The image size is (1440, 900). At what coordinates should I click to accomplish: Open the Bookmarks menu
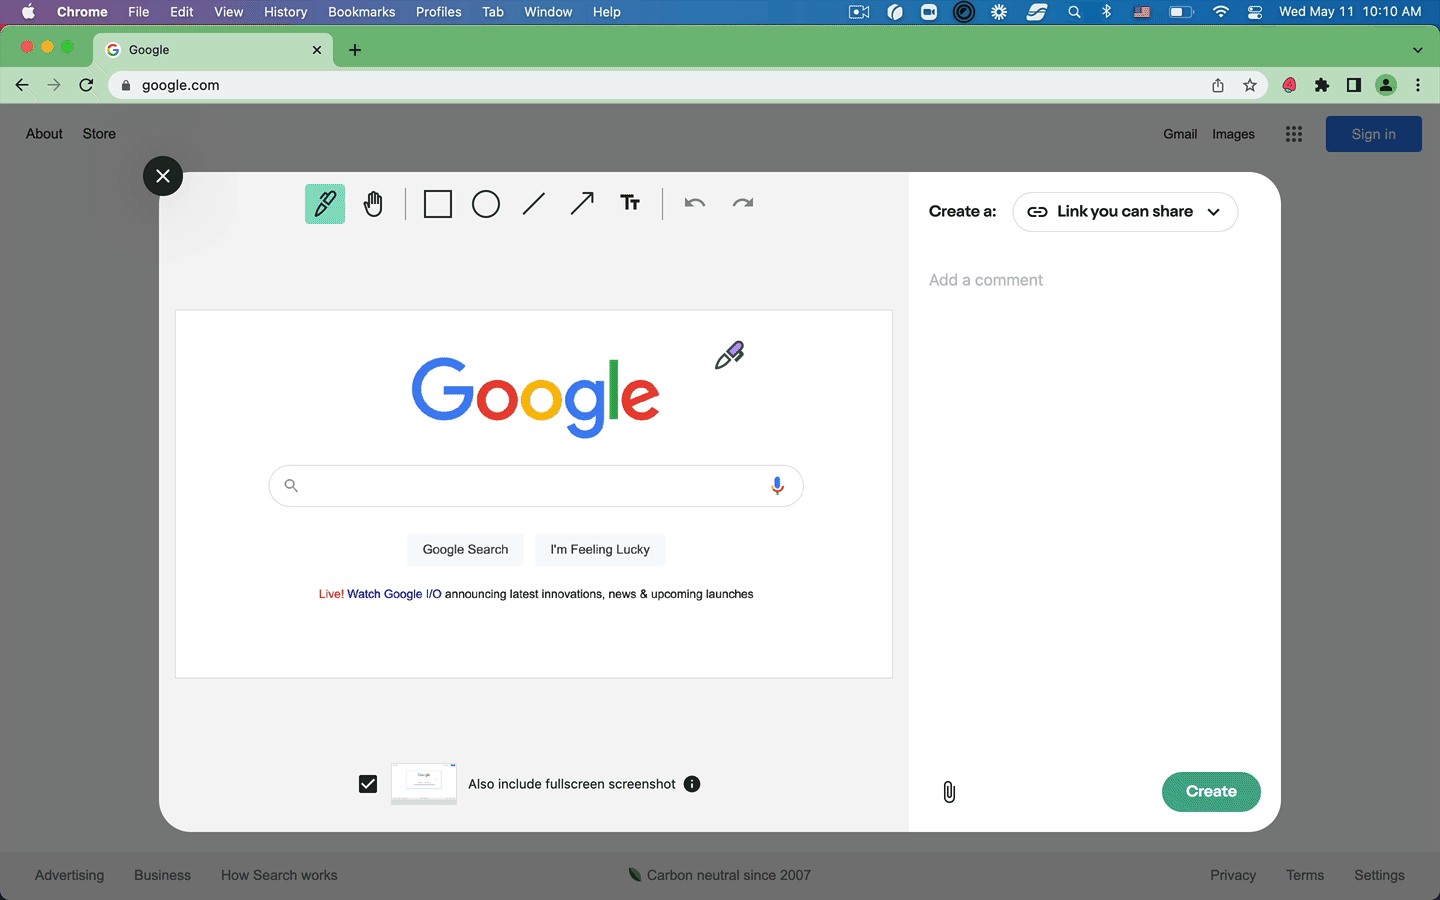(361, 12)
